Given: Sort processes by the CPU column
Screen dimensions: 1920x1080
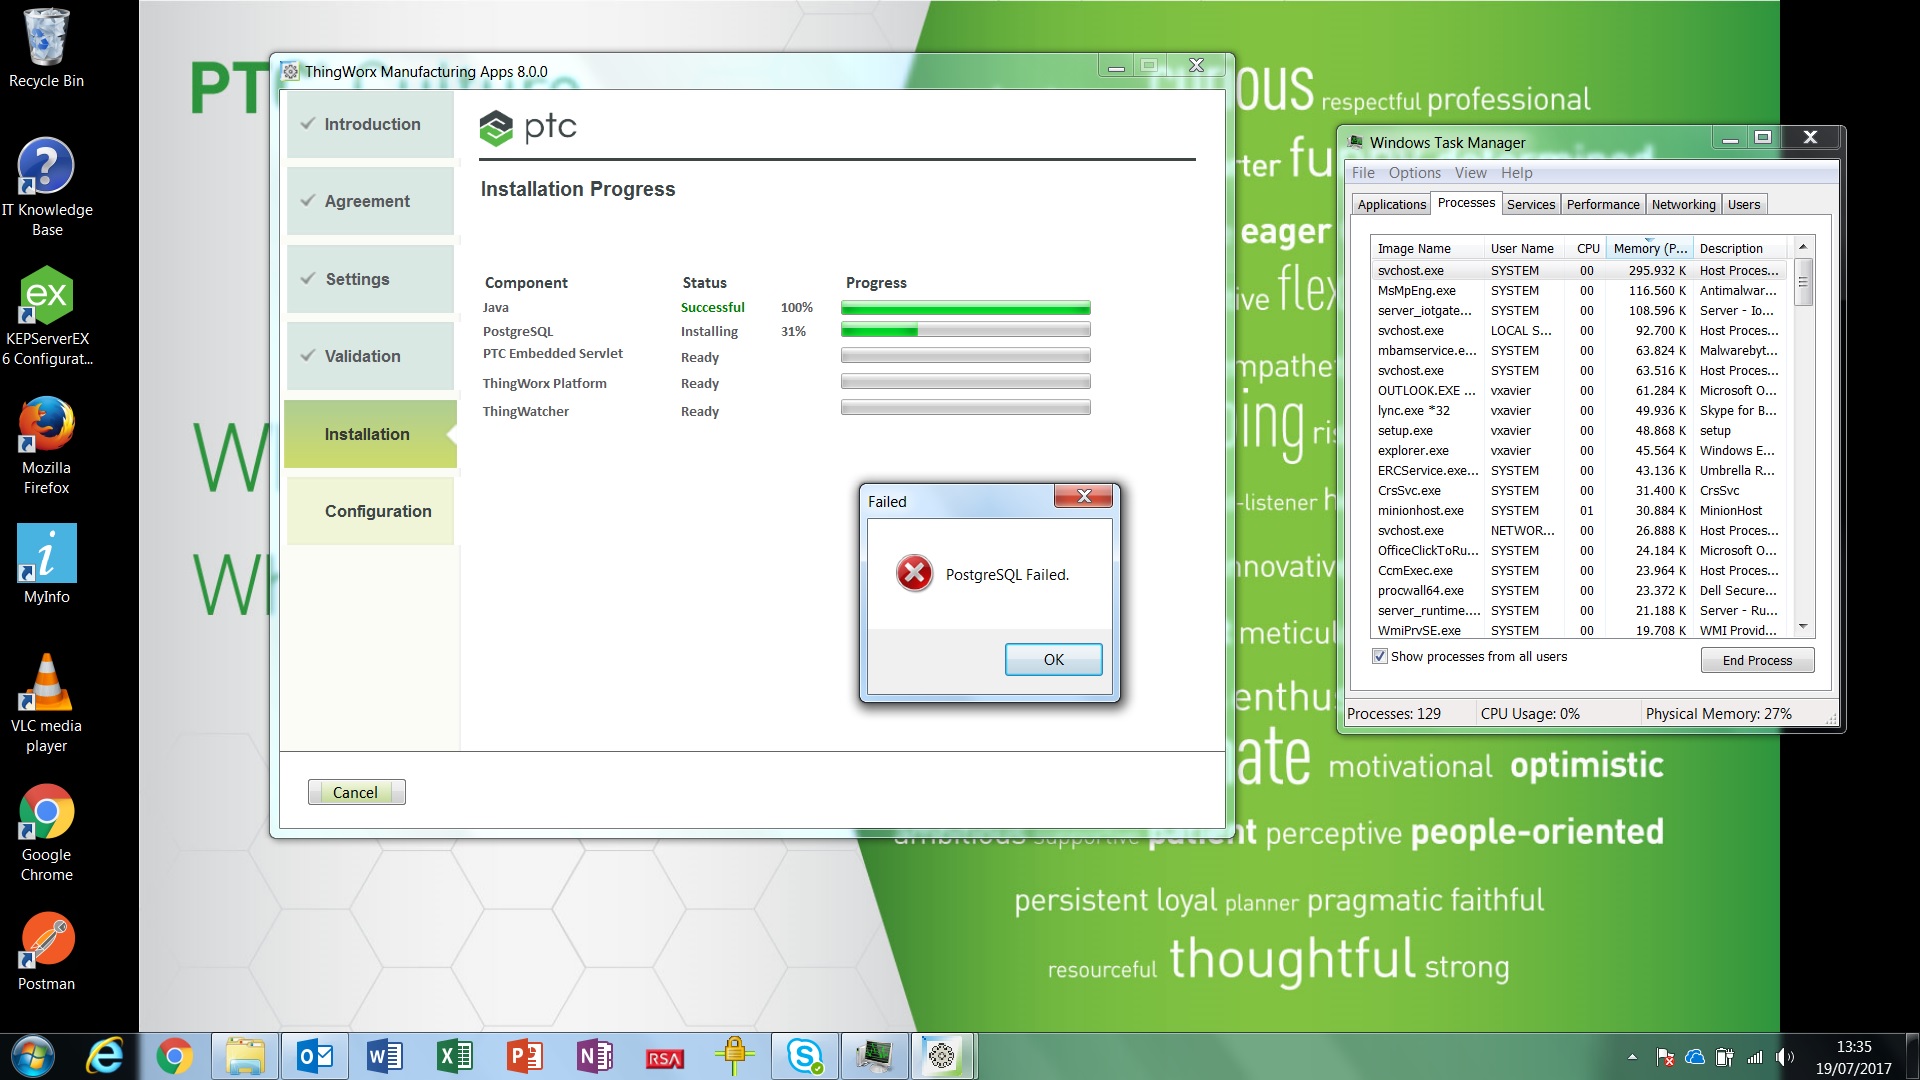Looking at the screenshot, I should click(x=1586, y=248).
